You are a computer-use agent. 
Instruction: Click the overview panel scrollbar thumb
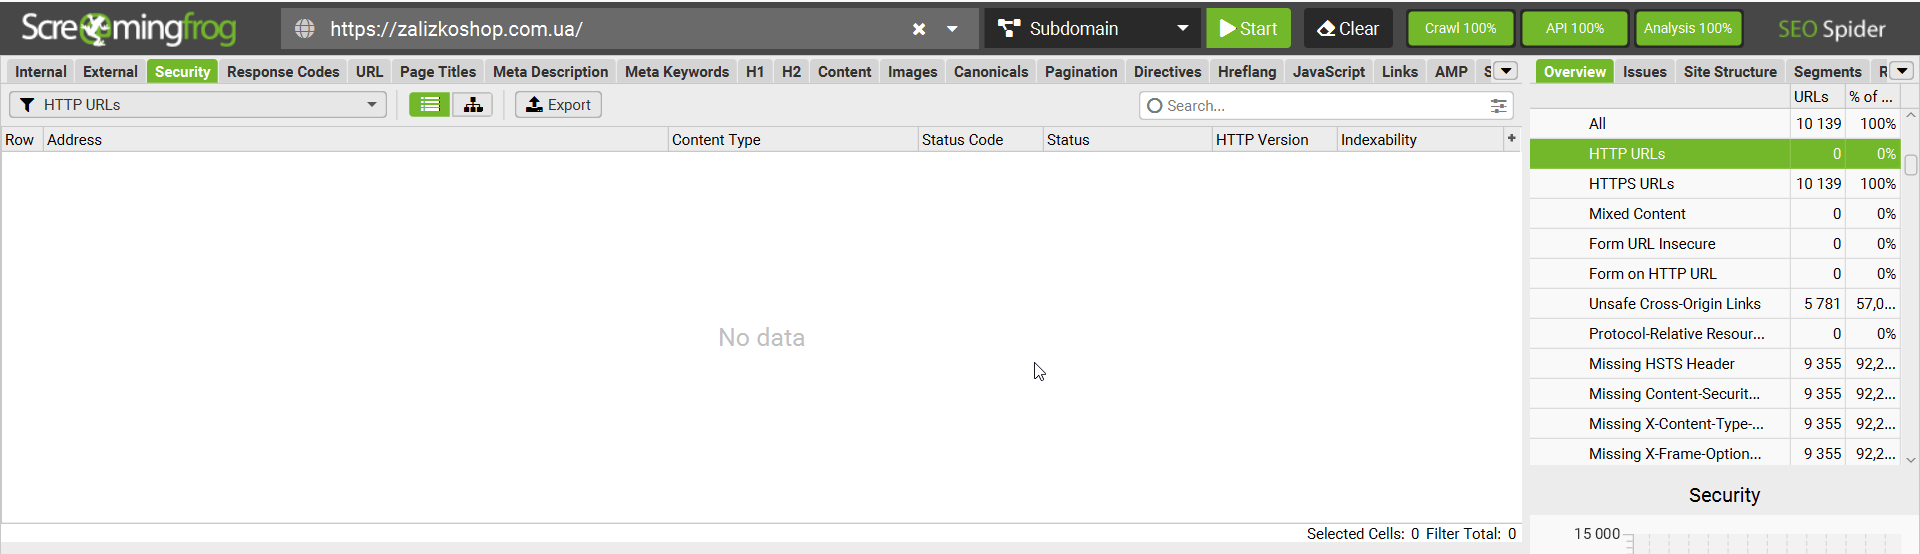point(1910,164)
